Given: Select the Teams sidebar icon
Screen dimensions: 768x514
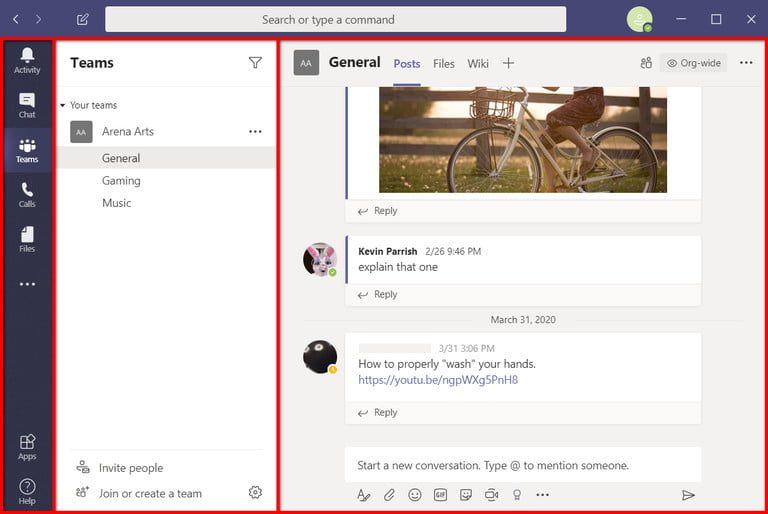Looking at the screenshot, I should coord(27,150).
